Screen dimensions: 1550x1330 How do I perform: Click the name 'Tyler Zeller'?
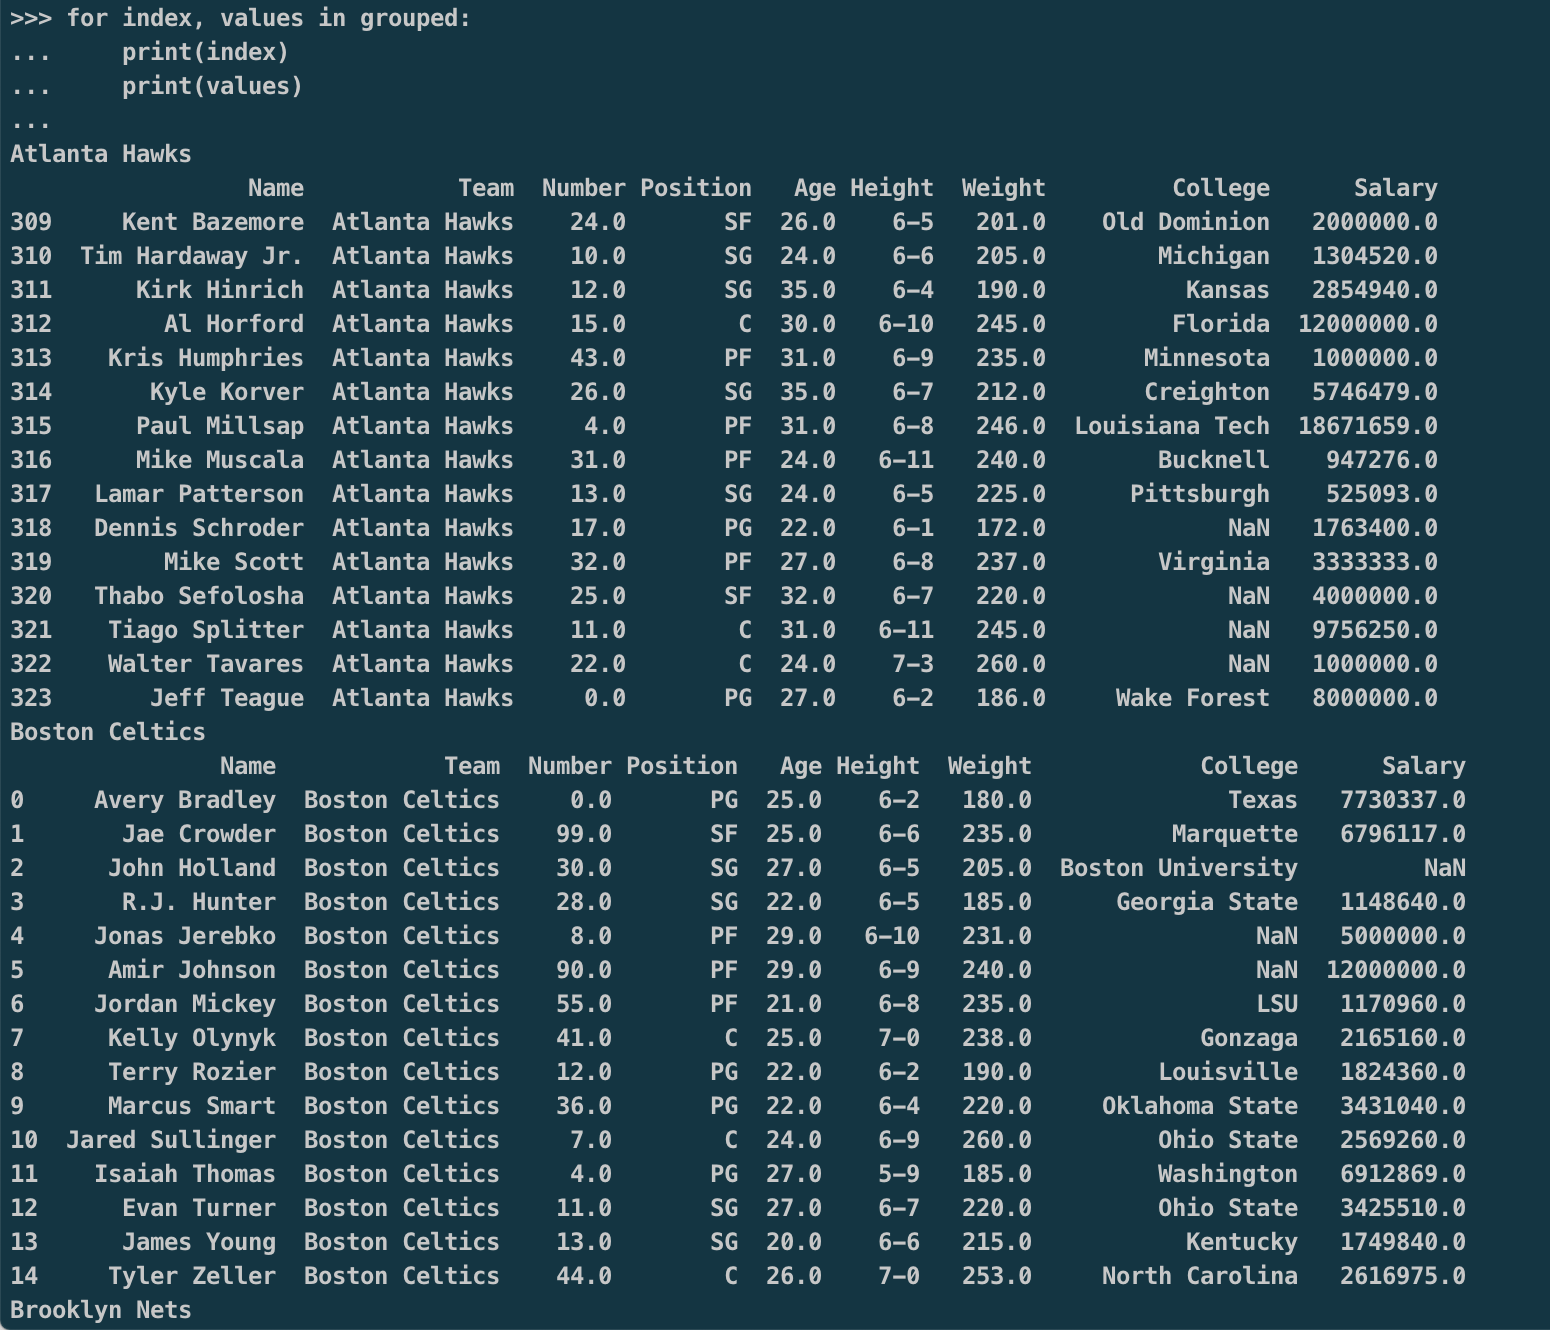point(192,1276)
